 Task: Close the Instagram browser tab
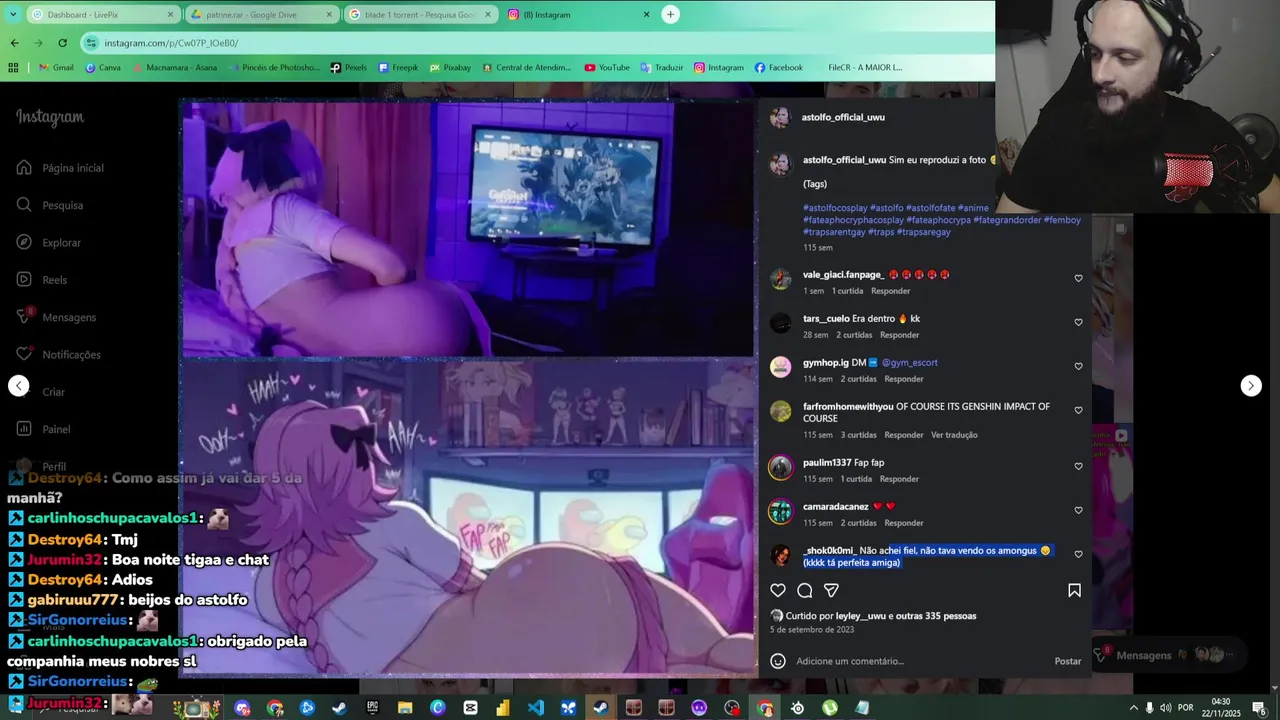(x=646, y=15)
